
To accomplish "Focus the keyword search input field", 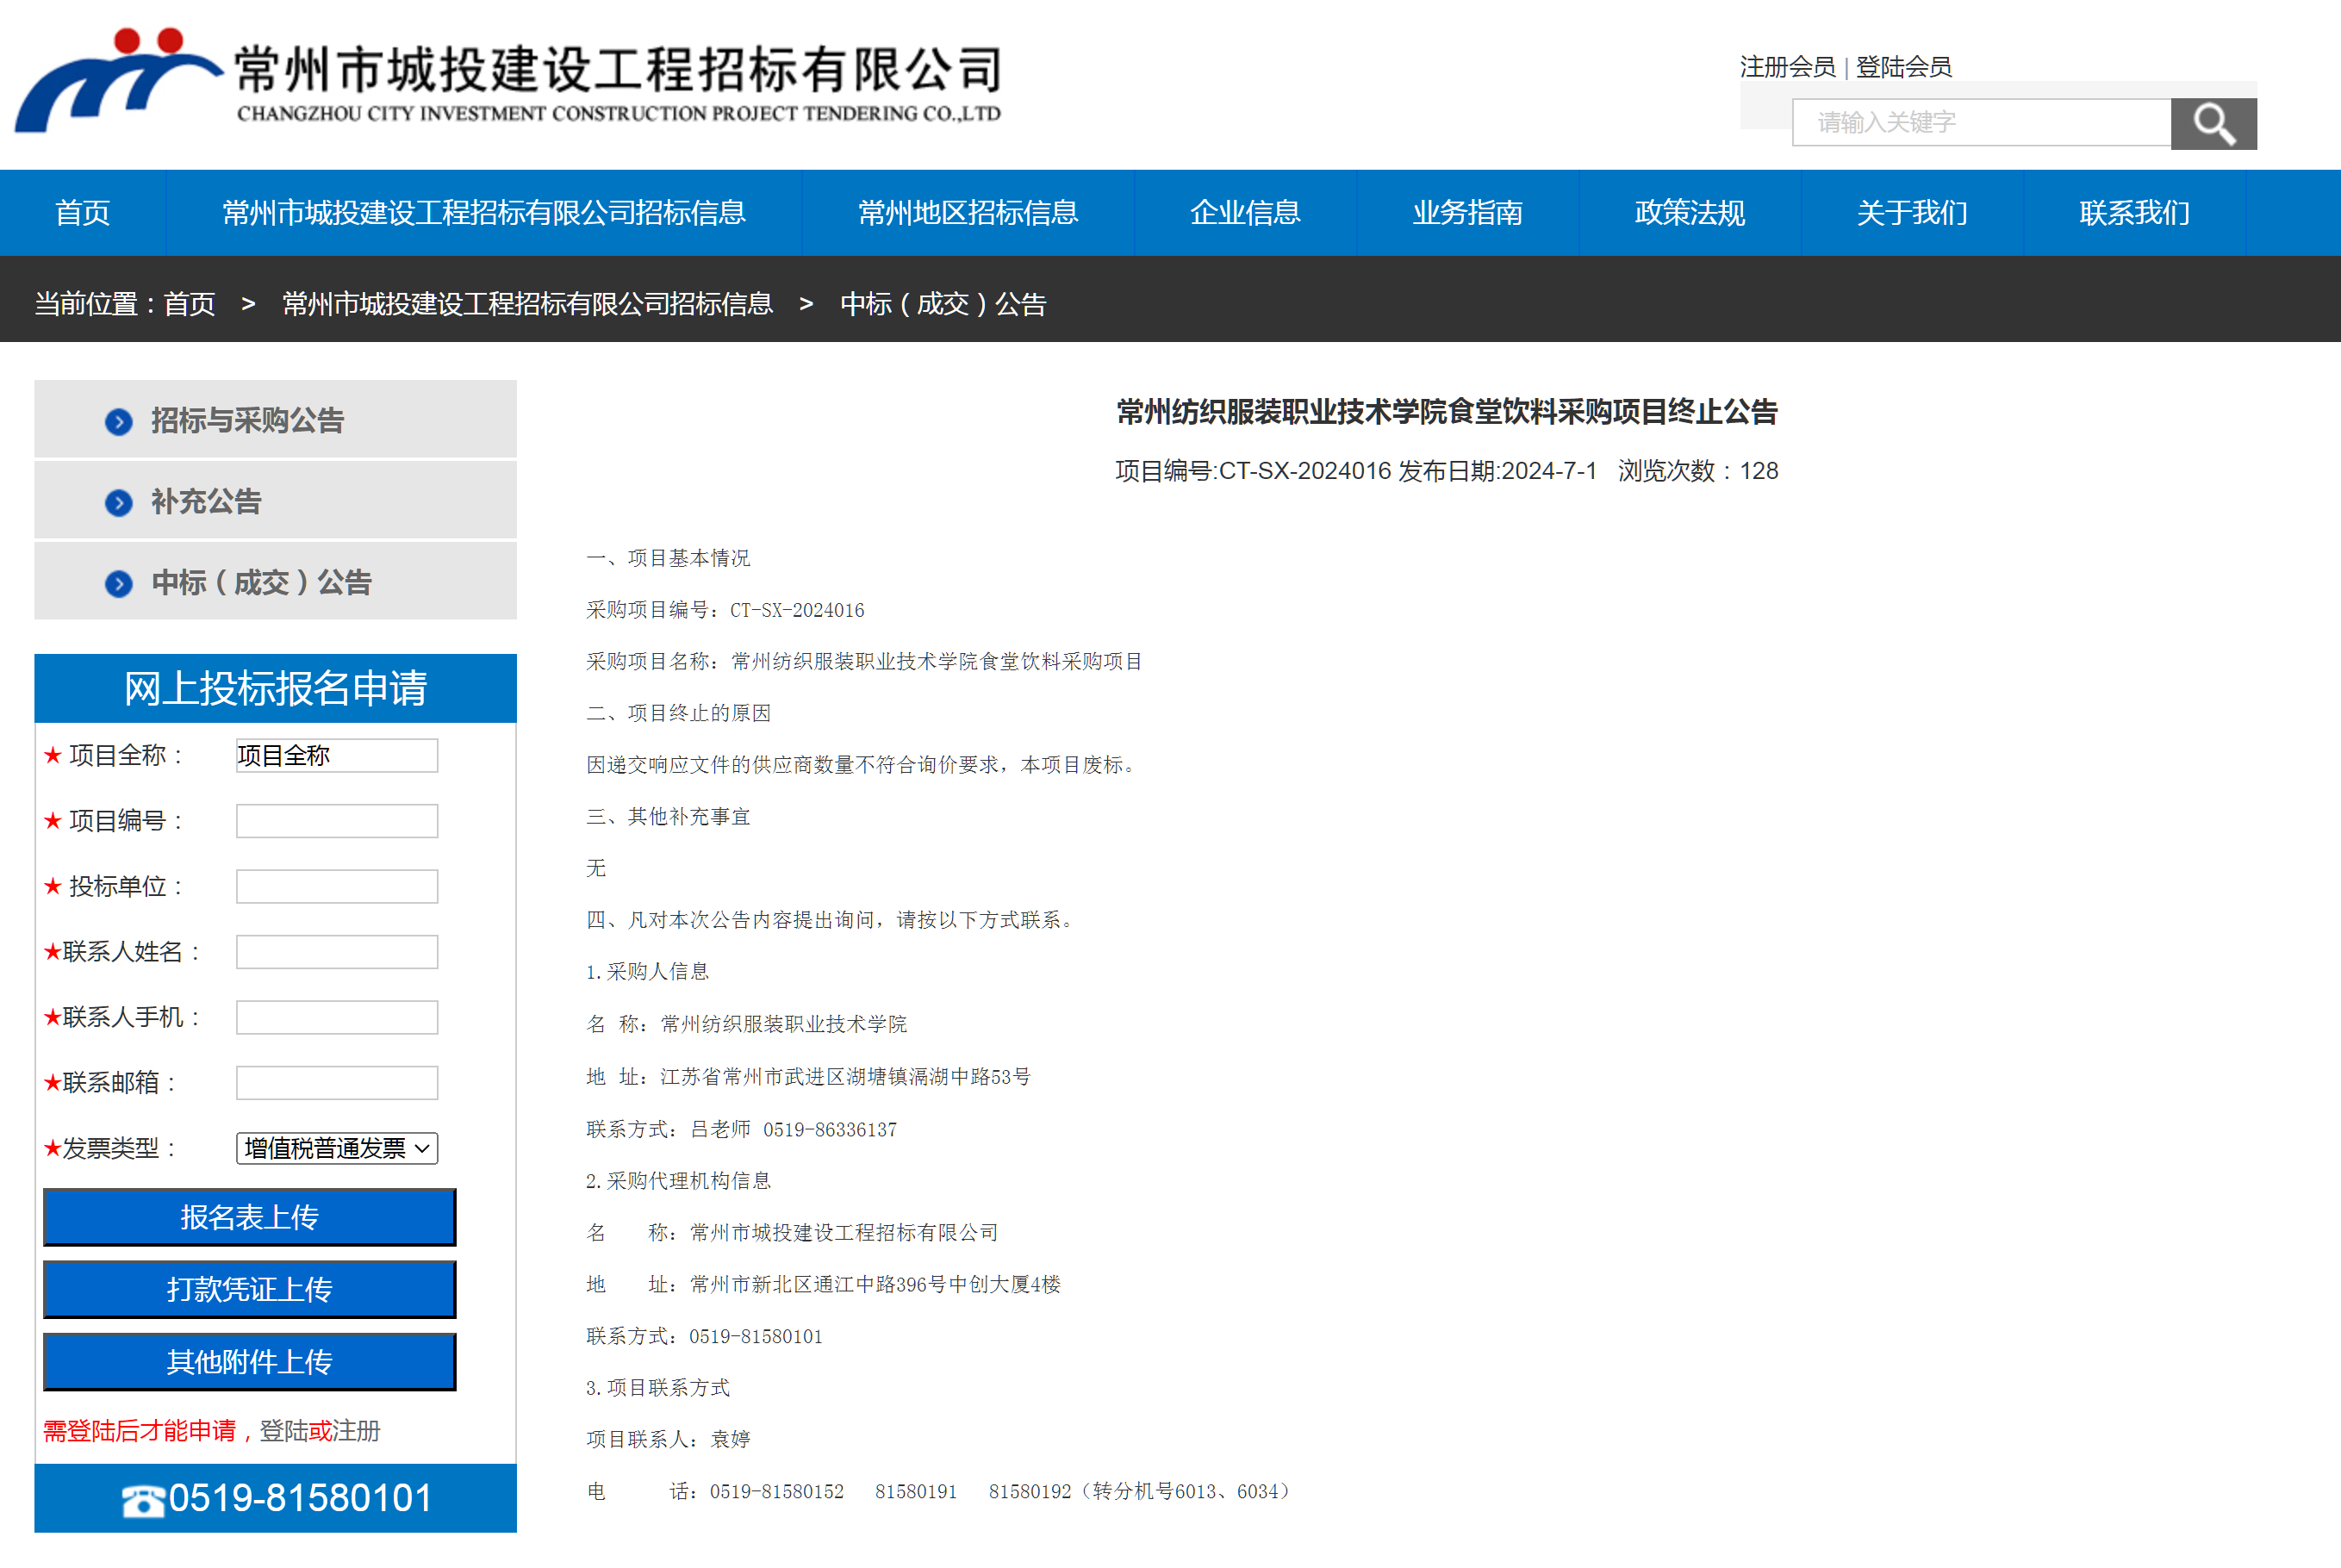I will point(1980,123).
